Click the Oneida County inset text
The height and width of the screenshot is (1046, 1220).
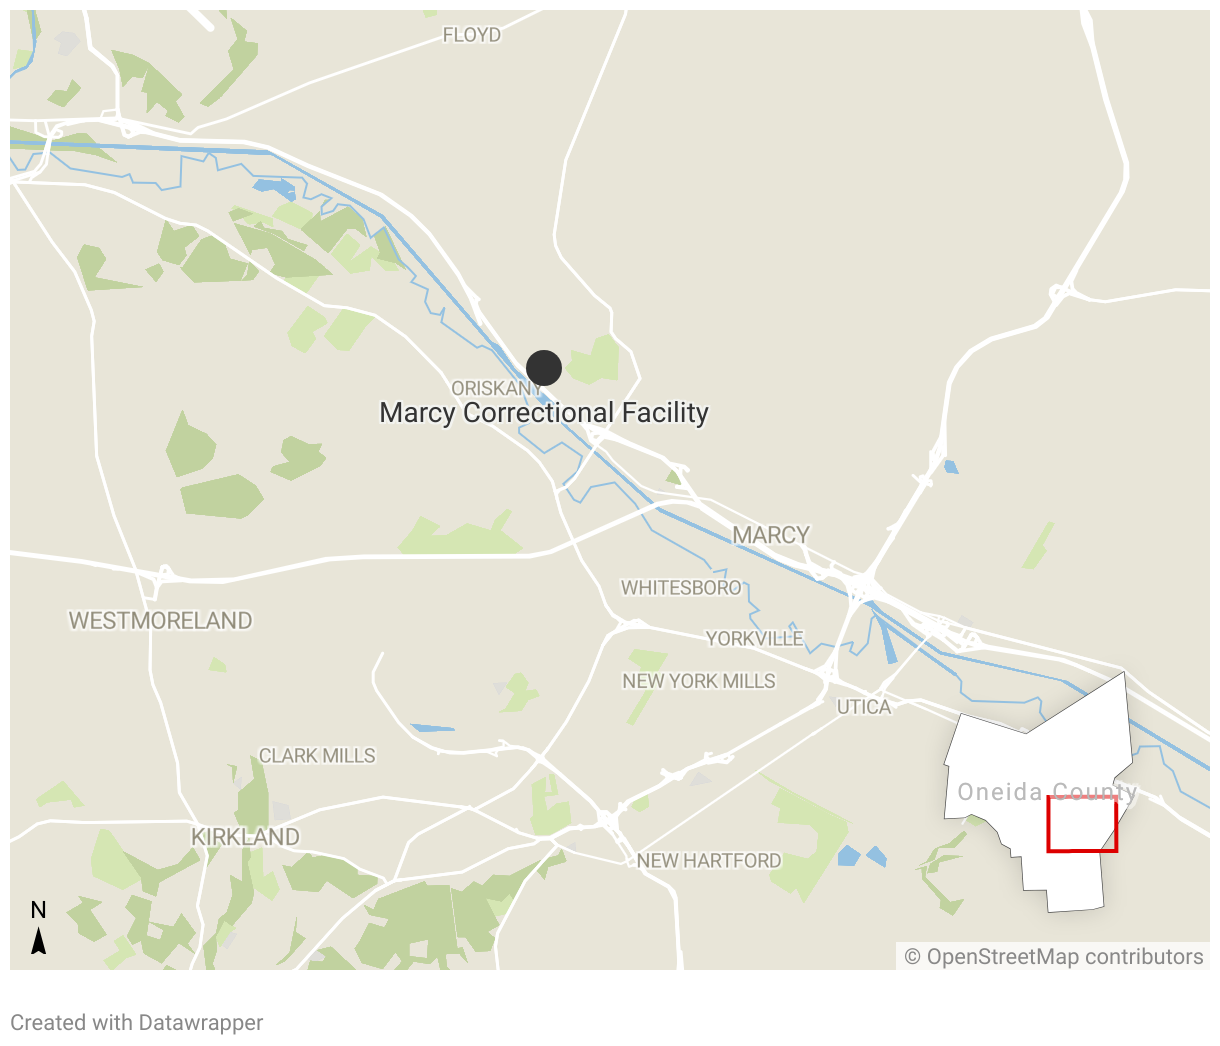tap(1047, 792)
